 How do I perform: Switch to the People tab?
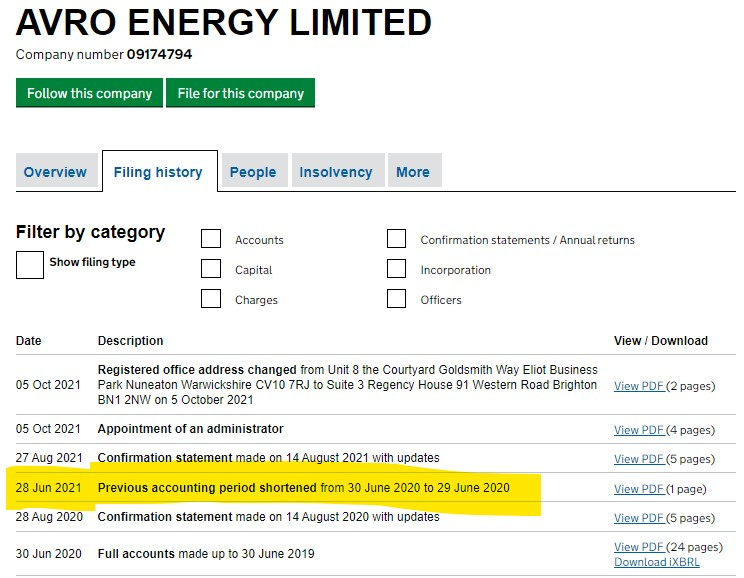(x=253, y=172)
